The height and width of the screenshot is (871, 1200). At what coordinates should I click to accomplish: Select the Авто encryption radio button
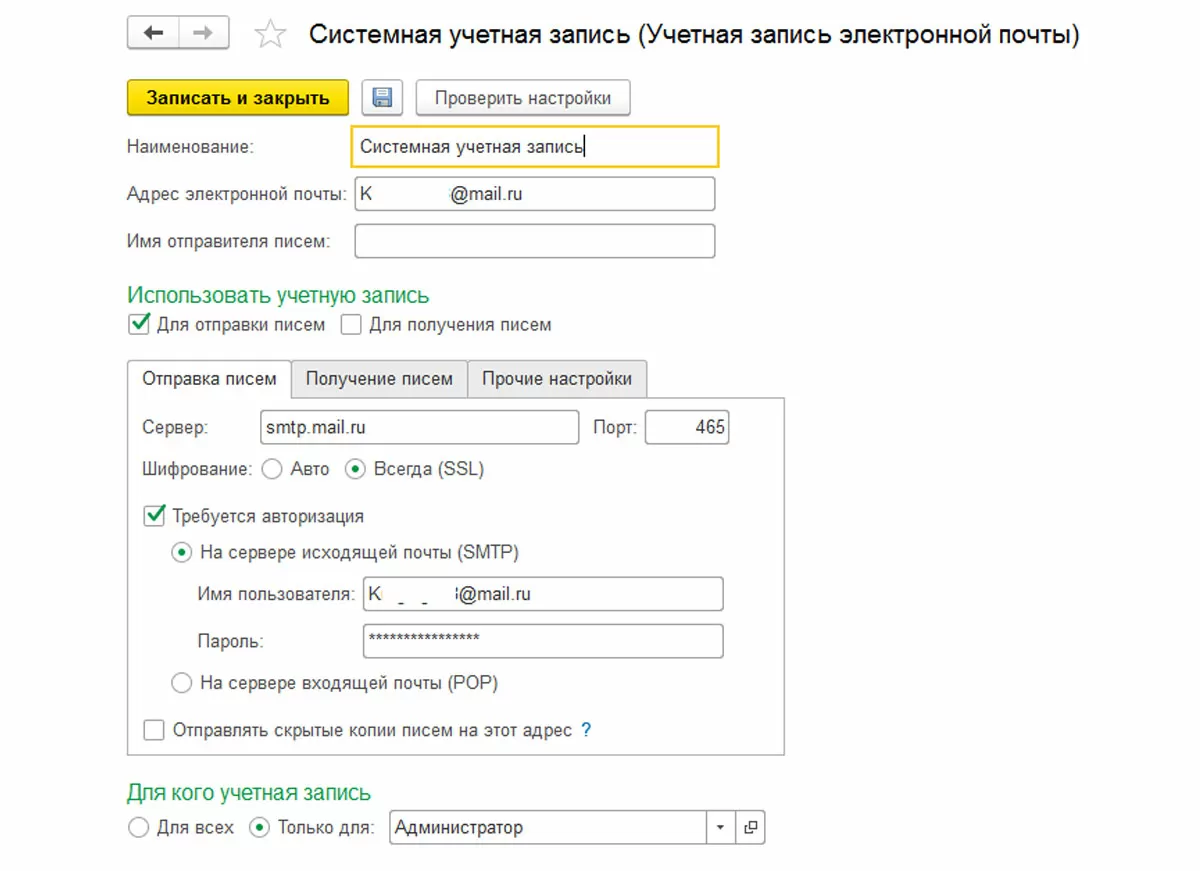point(270,468)
